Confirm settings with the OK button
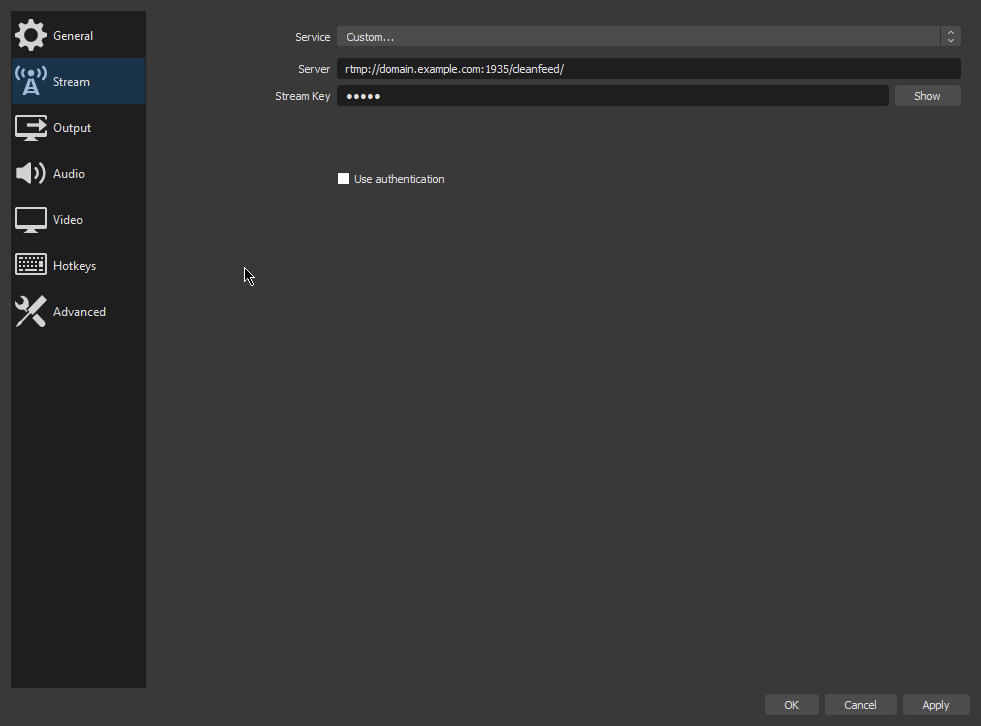This screenshot has width=981, height=726. click(791, 704)
